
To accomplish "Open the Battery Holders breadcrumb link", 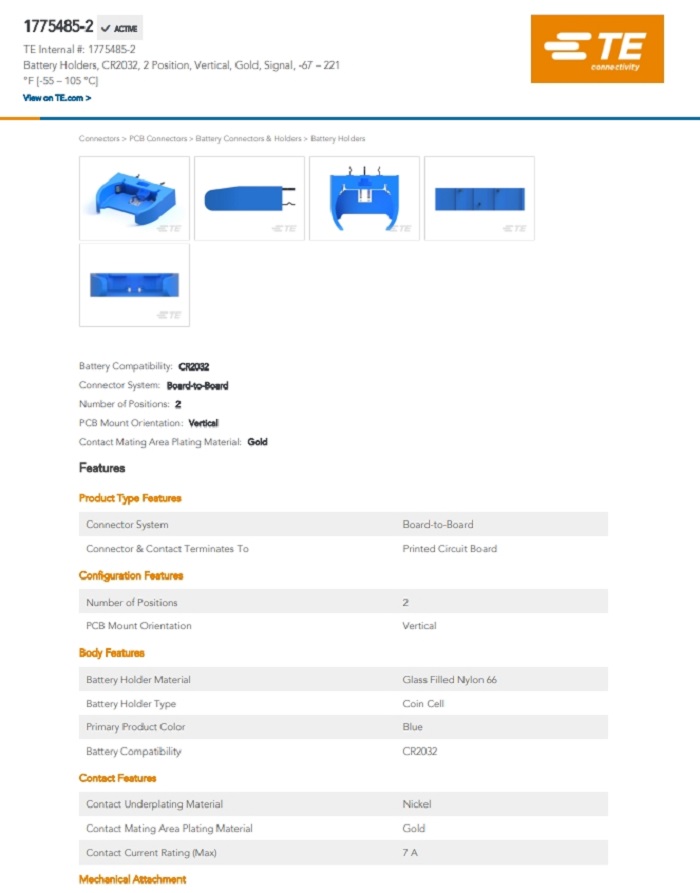I will coord(338,138).
